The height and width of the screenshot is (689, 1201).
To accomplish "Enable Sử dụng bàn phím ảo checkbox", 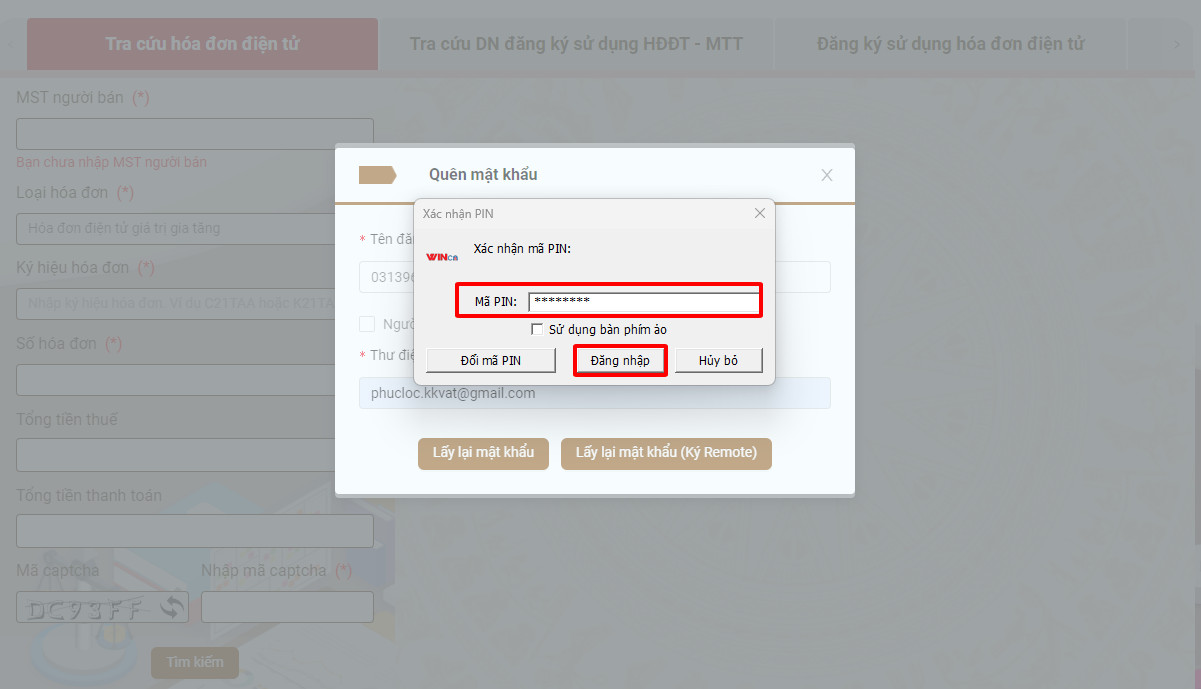I will (x=538, y=329).
